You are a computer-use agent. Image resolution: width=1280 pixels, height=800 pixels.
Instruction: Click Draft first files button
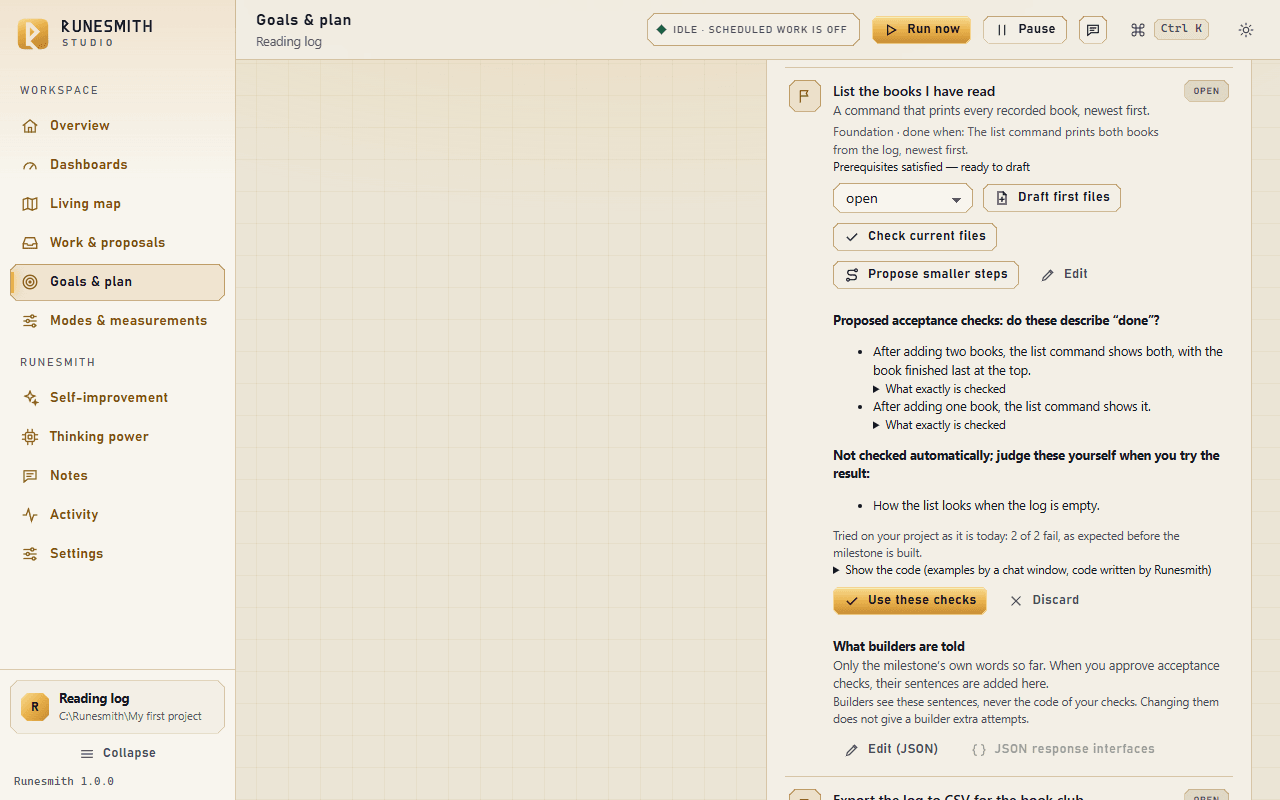(x=1052, y=198)
